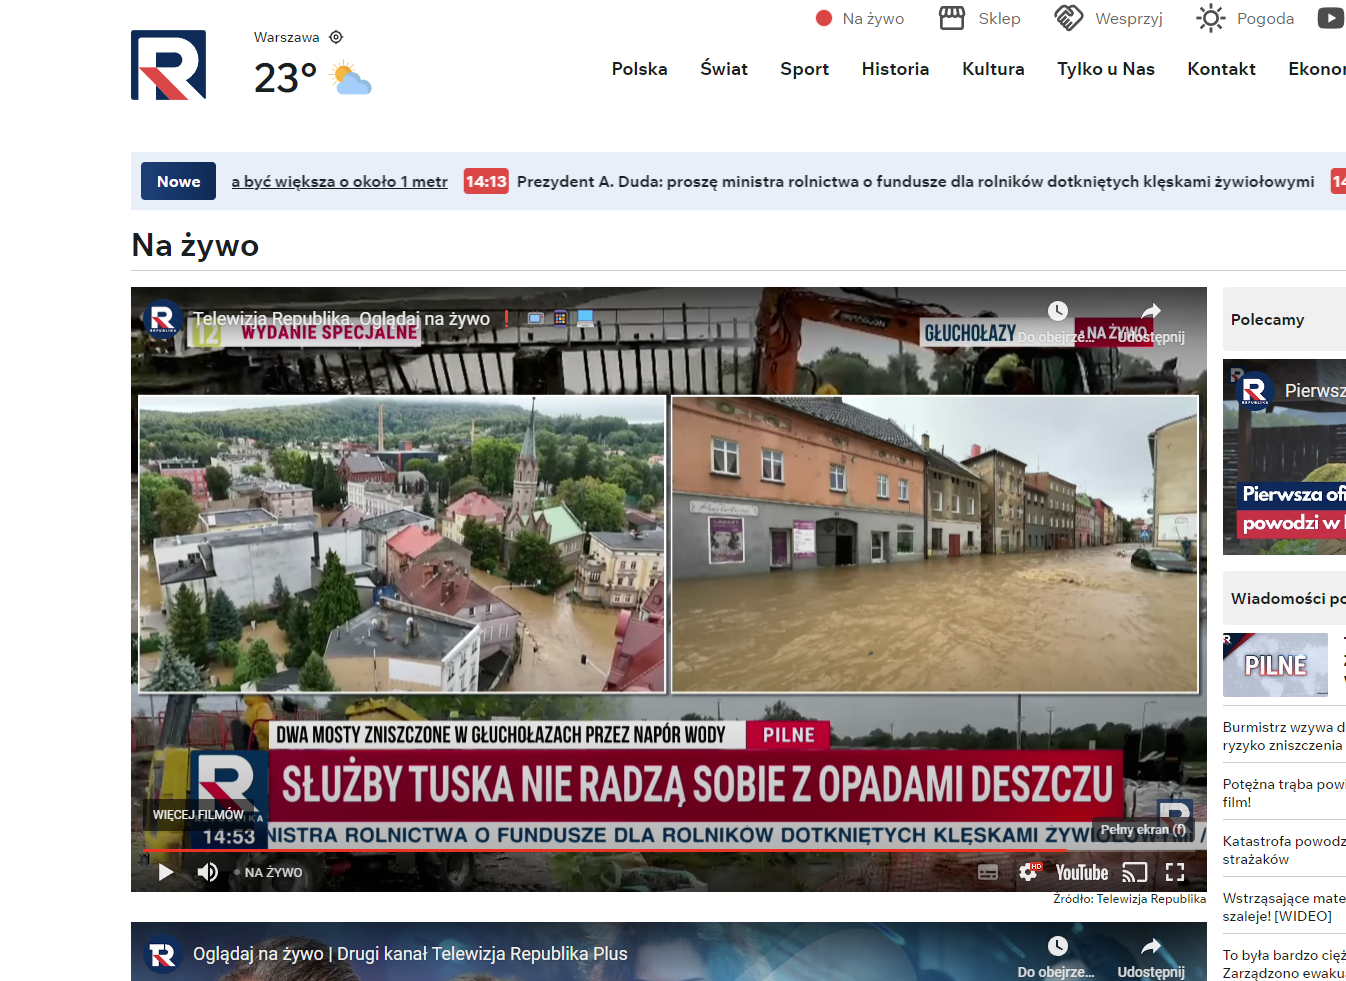Open the Sport menu section

pos(804,69)
